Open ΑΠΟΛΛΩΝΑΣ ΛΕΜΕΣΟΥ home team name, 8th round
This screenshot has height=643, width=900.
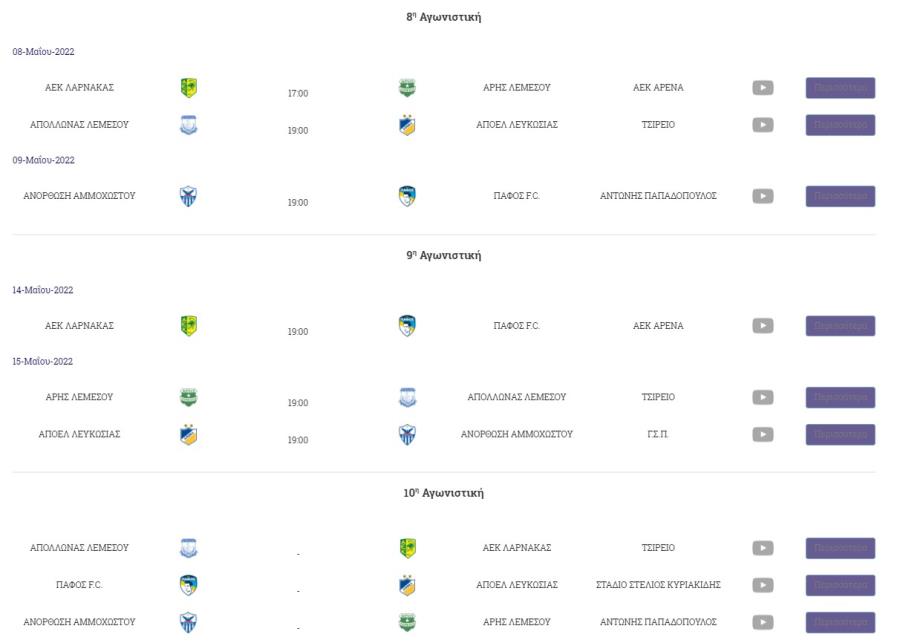[79, 125]
